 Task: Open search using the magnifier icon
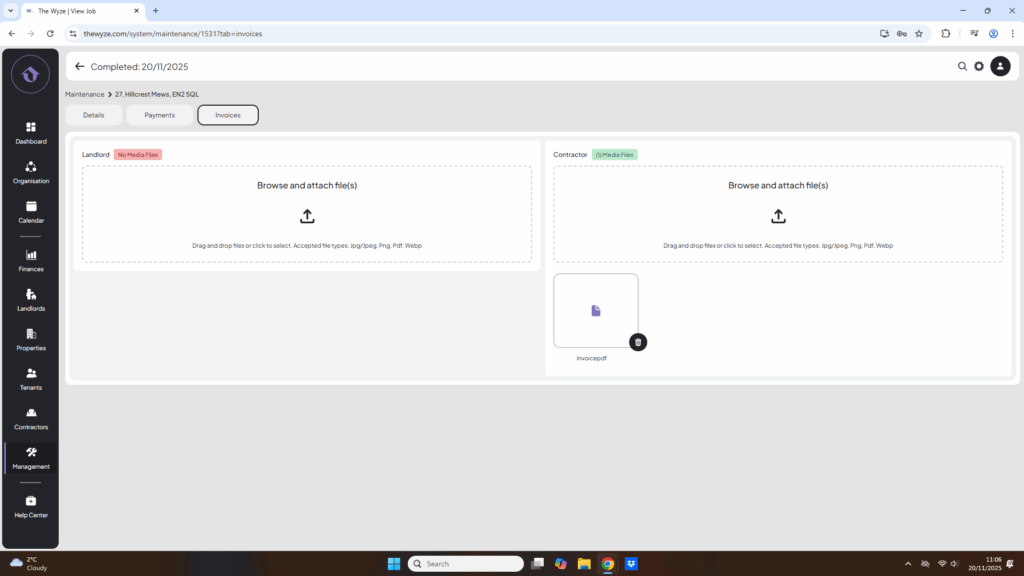click(962, 67)
